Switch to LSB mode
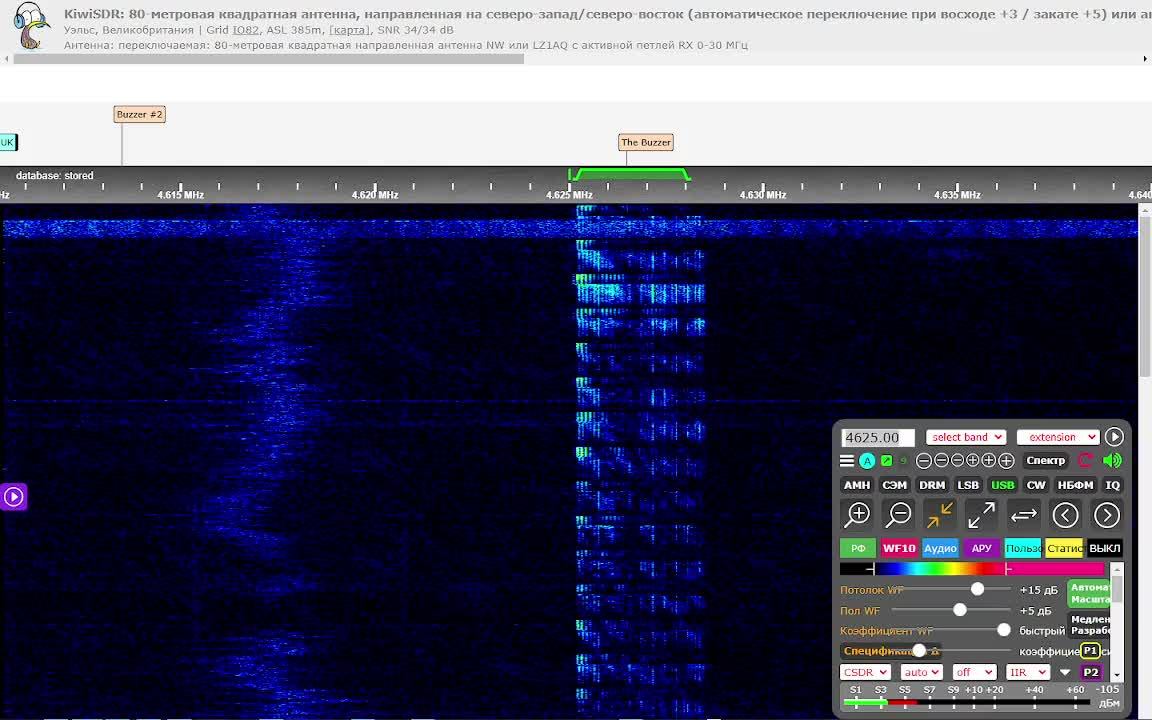The width and height of the screenshot is (1152, 720). coord(968,485)
